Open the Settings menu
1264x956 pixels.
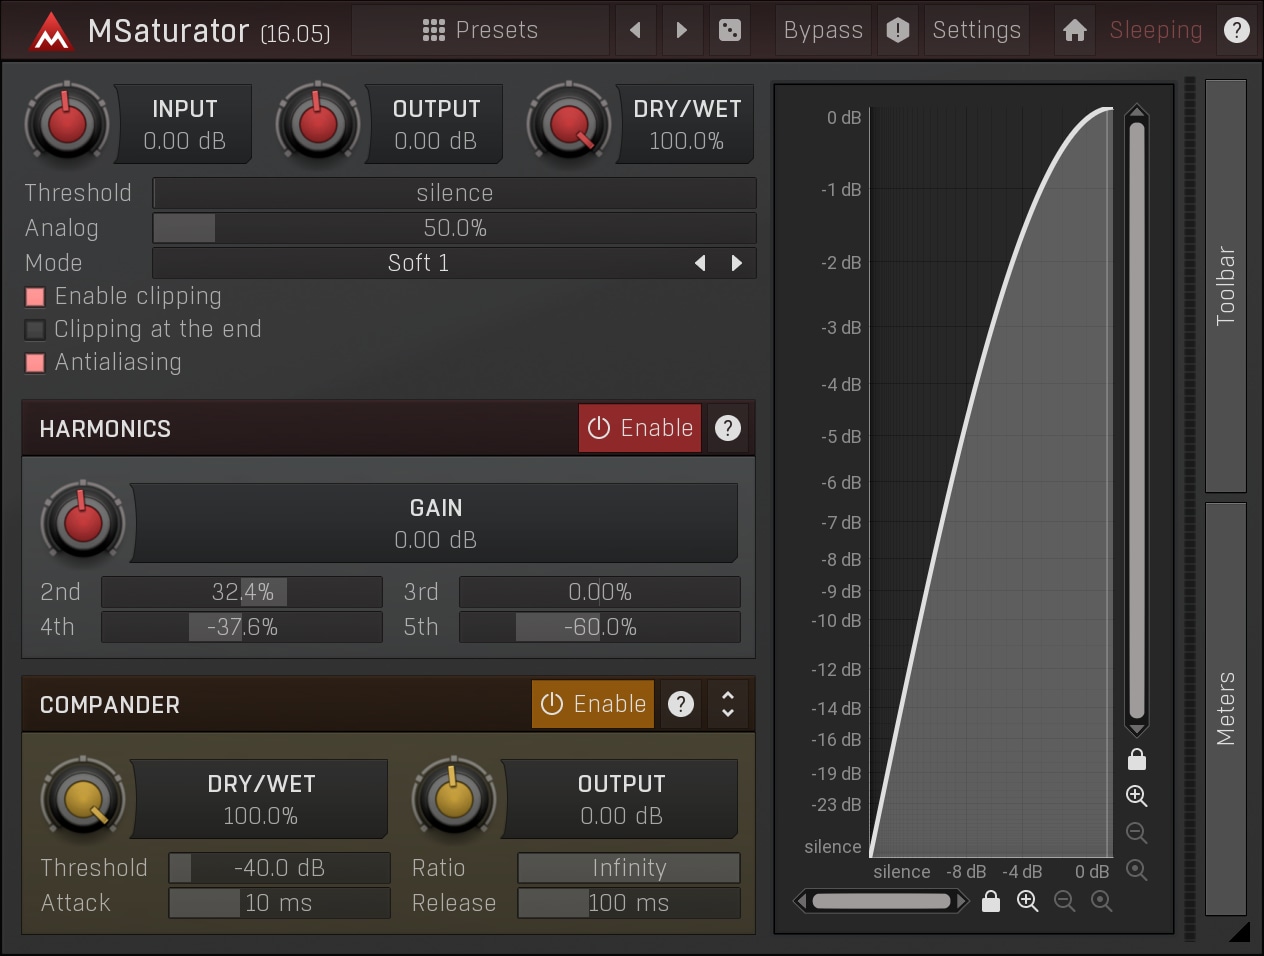pyautogui.click(x=977, y=30)
